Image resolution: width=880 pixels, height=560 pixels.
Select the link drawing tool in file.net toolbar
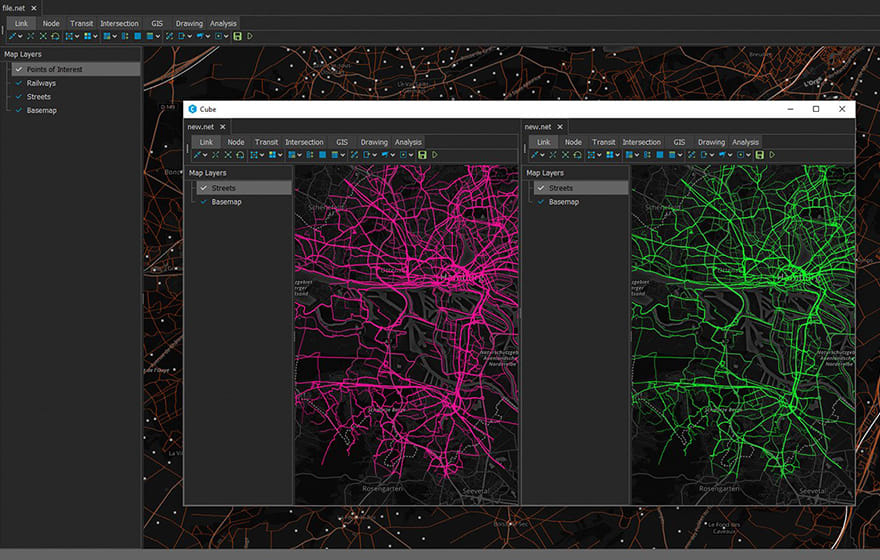pyautogui.click(x=12, y=36)
